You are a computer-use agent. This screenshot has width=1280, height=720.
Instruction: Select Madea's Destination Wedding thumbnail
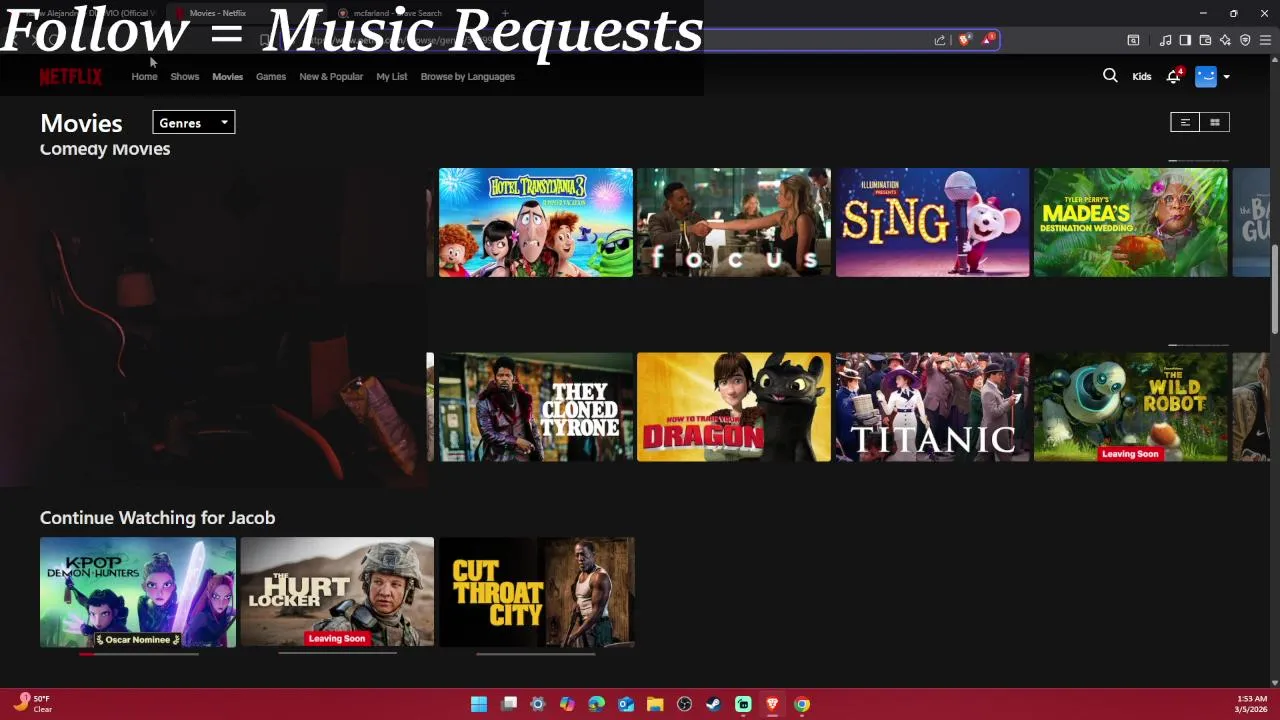point(1130,222)
